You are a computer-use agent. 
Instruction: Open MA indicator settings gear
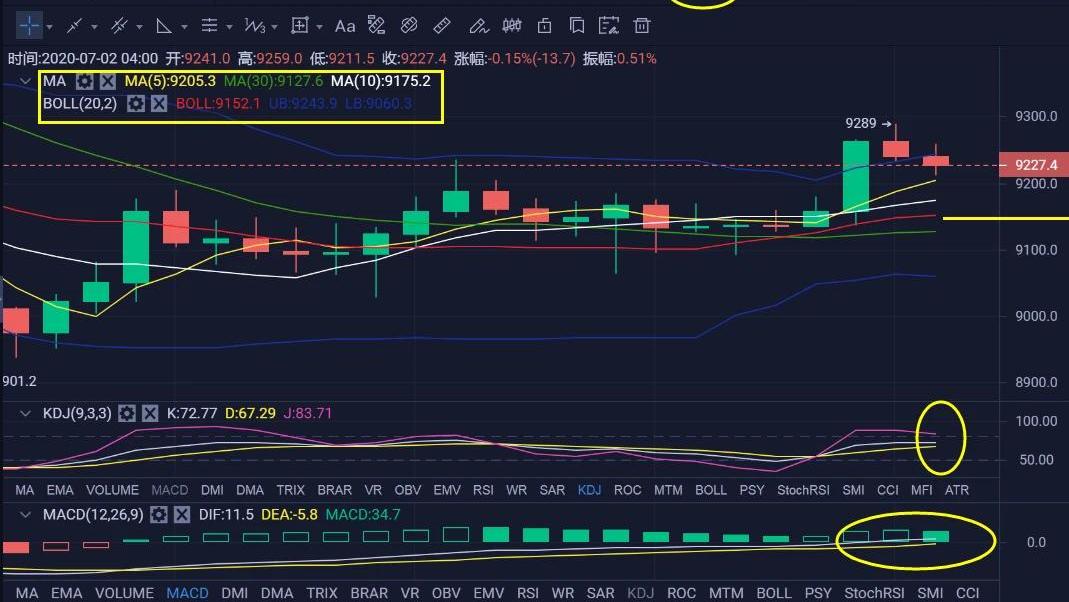click(x=85, y=81)
